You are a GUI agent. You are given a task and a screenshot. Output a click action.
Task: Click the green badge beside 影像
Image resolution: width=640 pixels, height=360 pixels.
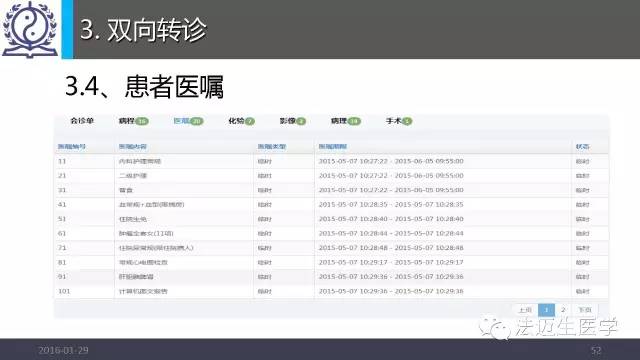301,121
